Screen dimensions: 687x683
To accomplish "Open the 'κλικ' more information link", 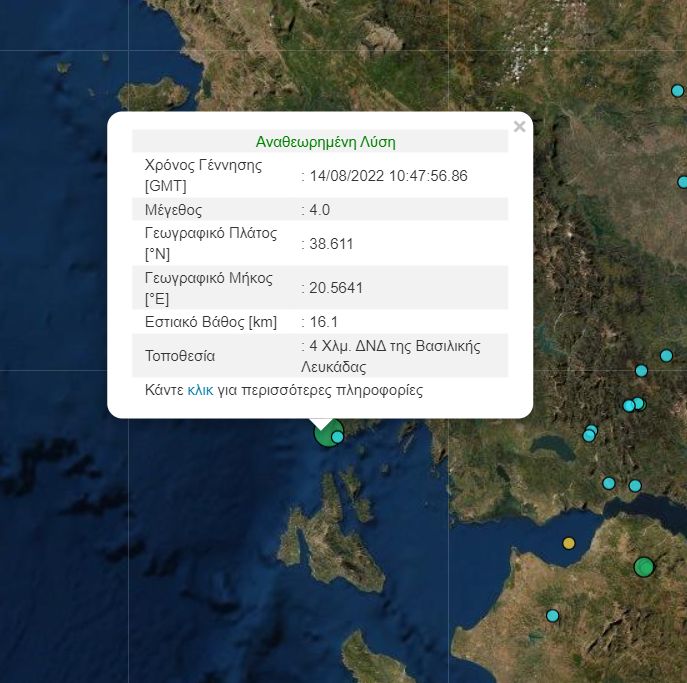I will point(200,390).
